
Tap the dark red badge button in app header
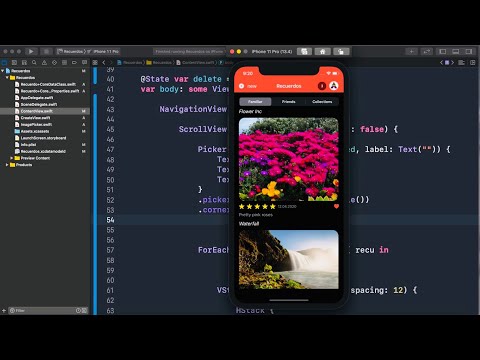322,86
